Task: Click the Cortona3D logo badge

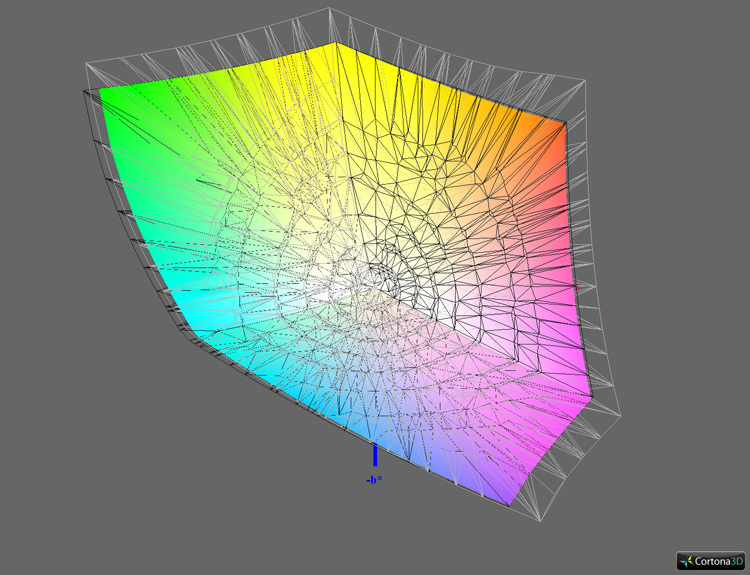Action: tap(711, 561)
